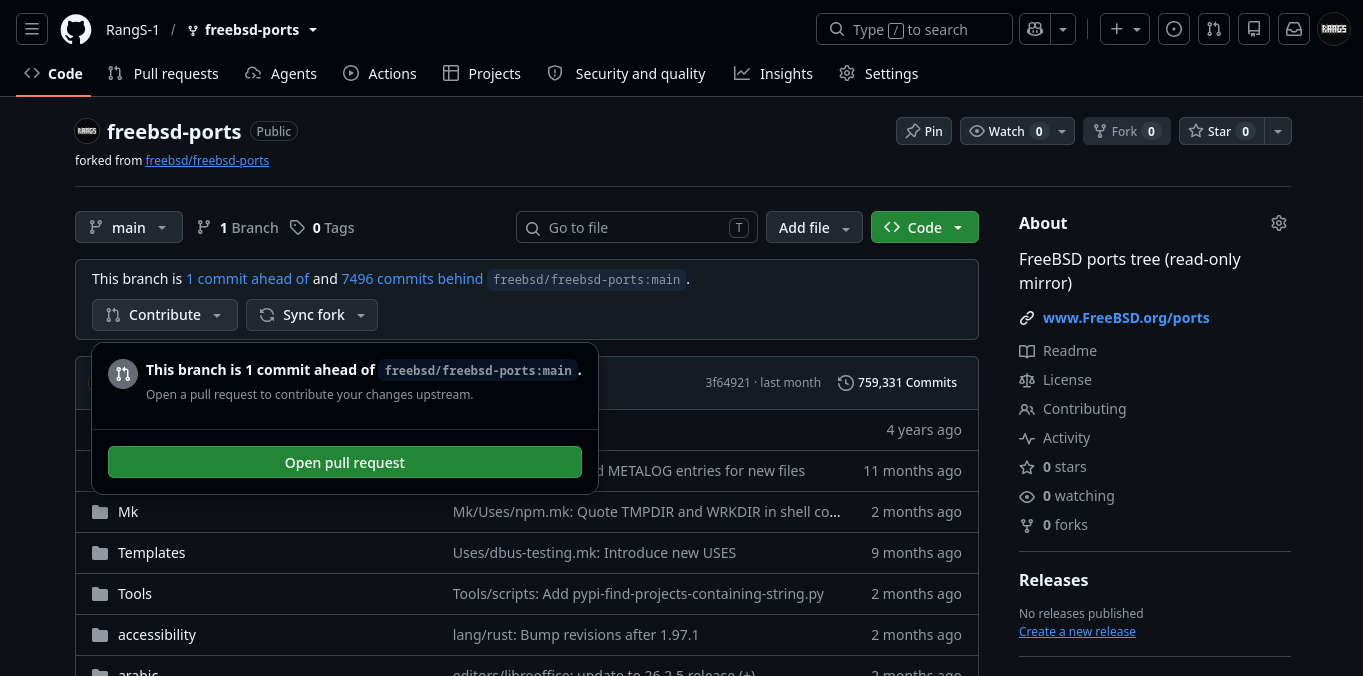Open the green Code dropdown

(x=925, y=228)
